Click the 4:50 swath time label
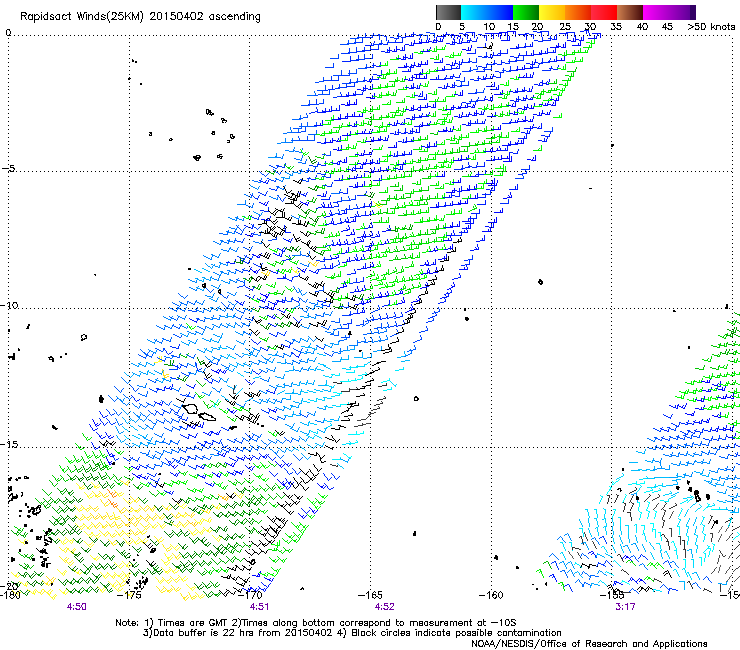 tap(76, 607)
